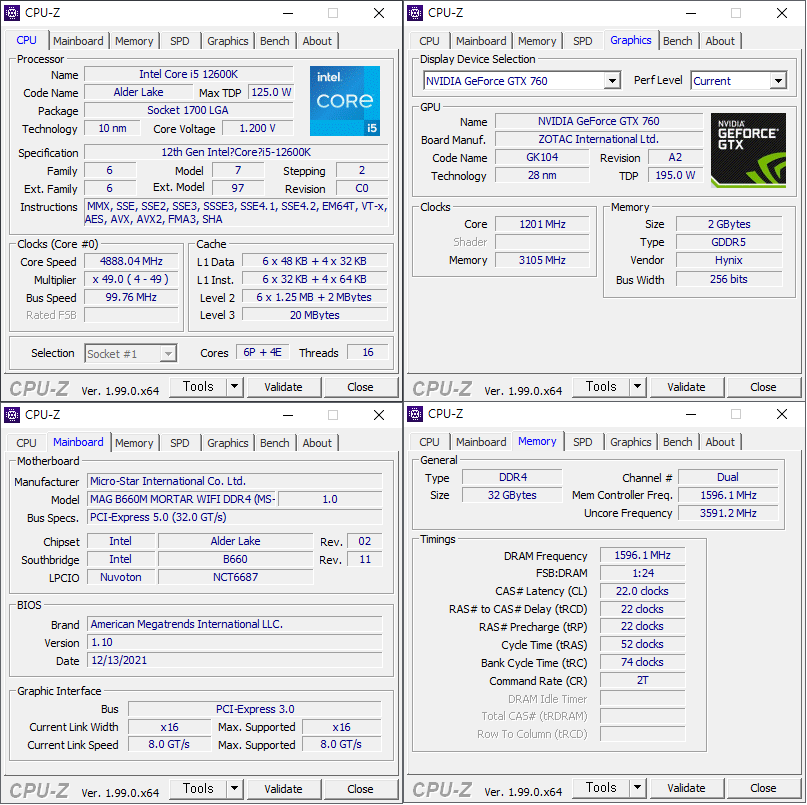Click CPU-Z app icon in Graphics window title bar
This screenshot has height=805, width=807.
pos(415,13)
